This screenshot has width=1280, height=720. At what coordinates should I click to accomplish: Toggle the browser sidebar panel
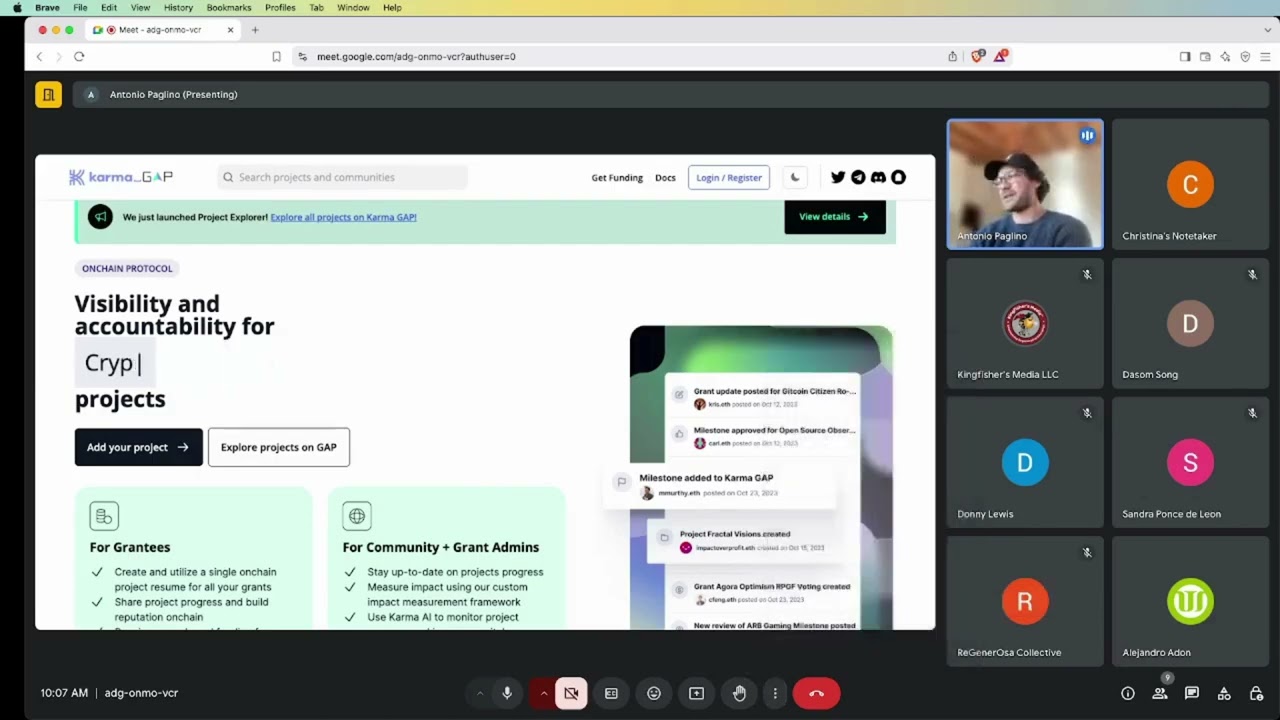(1185, 57)
